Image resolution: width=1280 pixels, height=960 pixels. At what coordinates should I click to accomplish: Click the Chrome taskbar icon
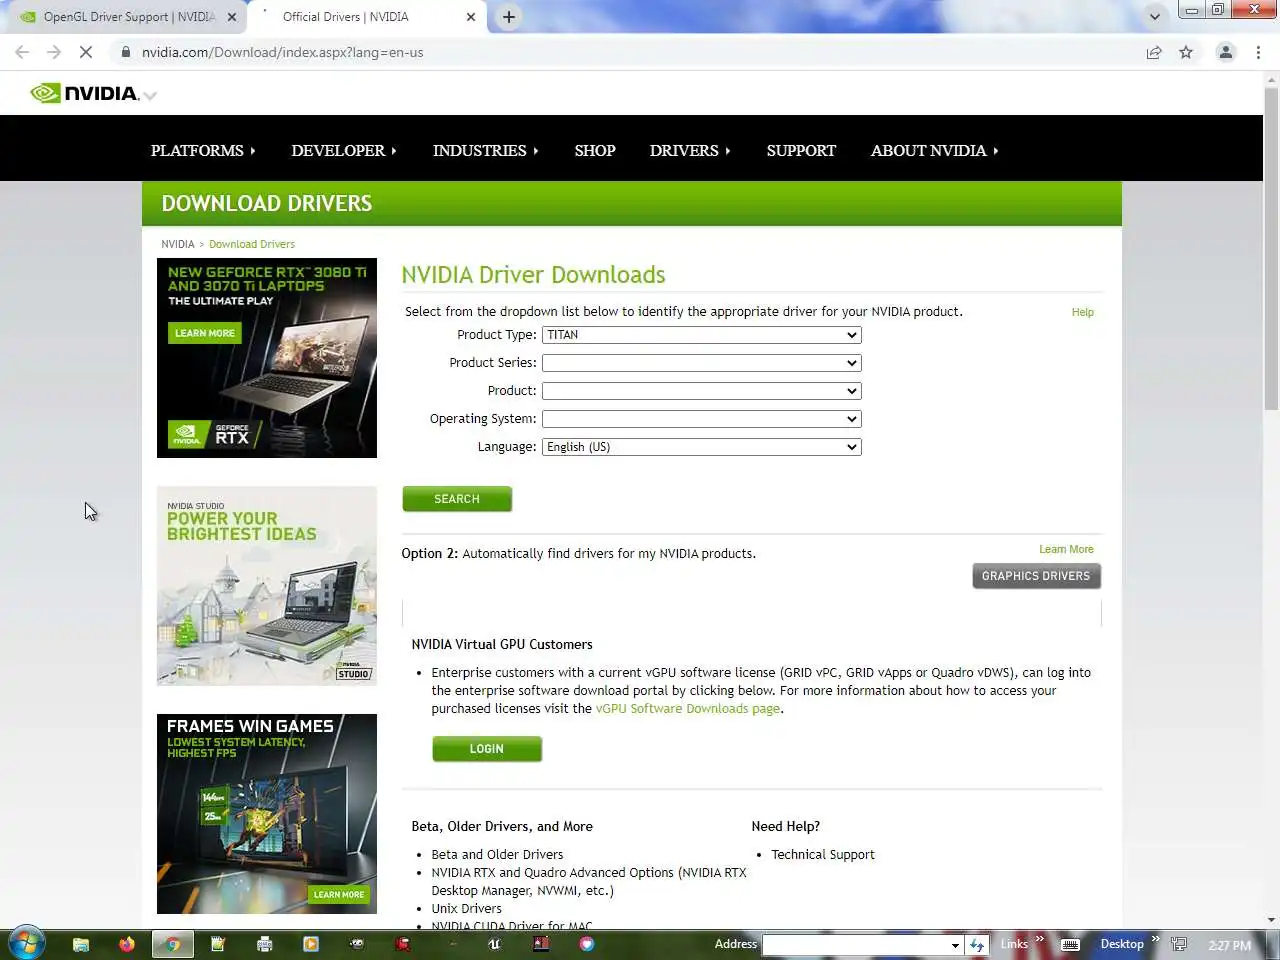[173, 944]
